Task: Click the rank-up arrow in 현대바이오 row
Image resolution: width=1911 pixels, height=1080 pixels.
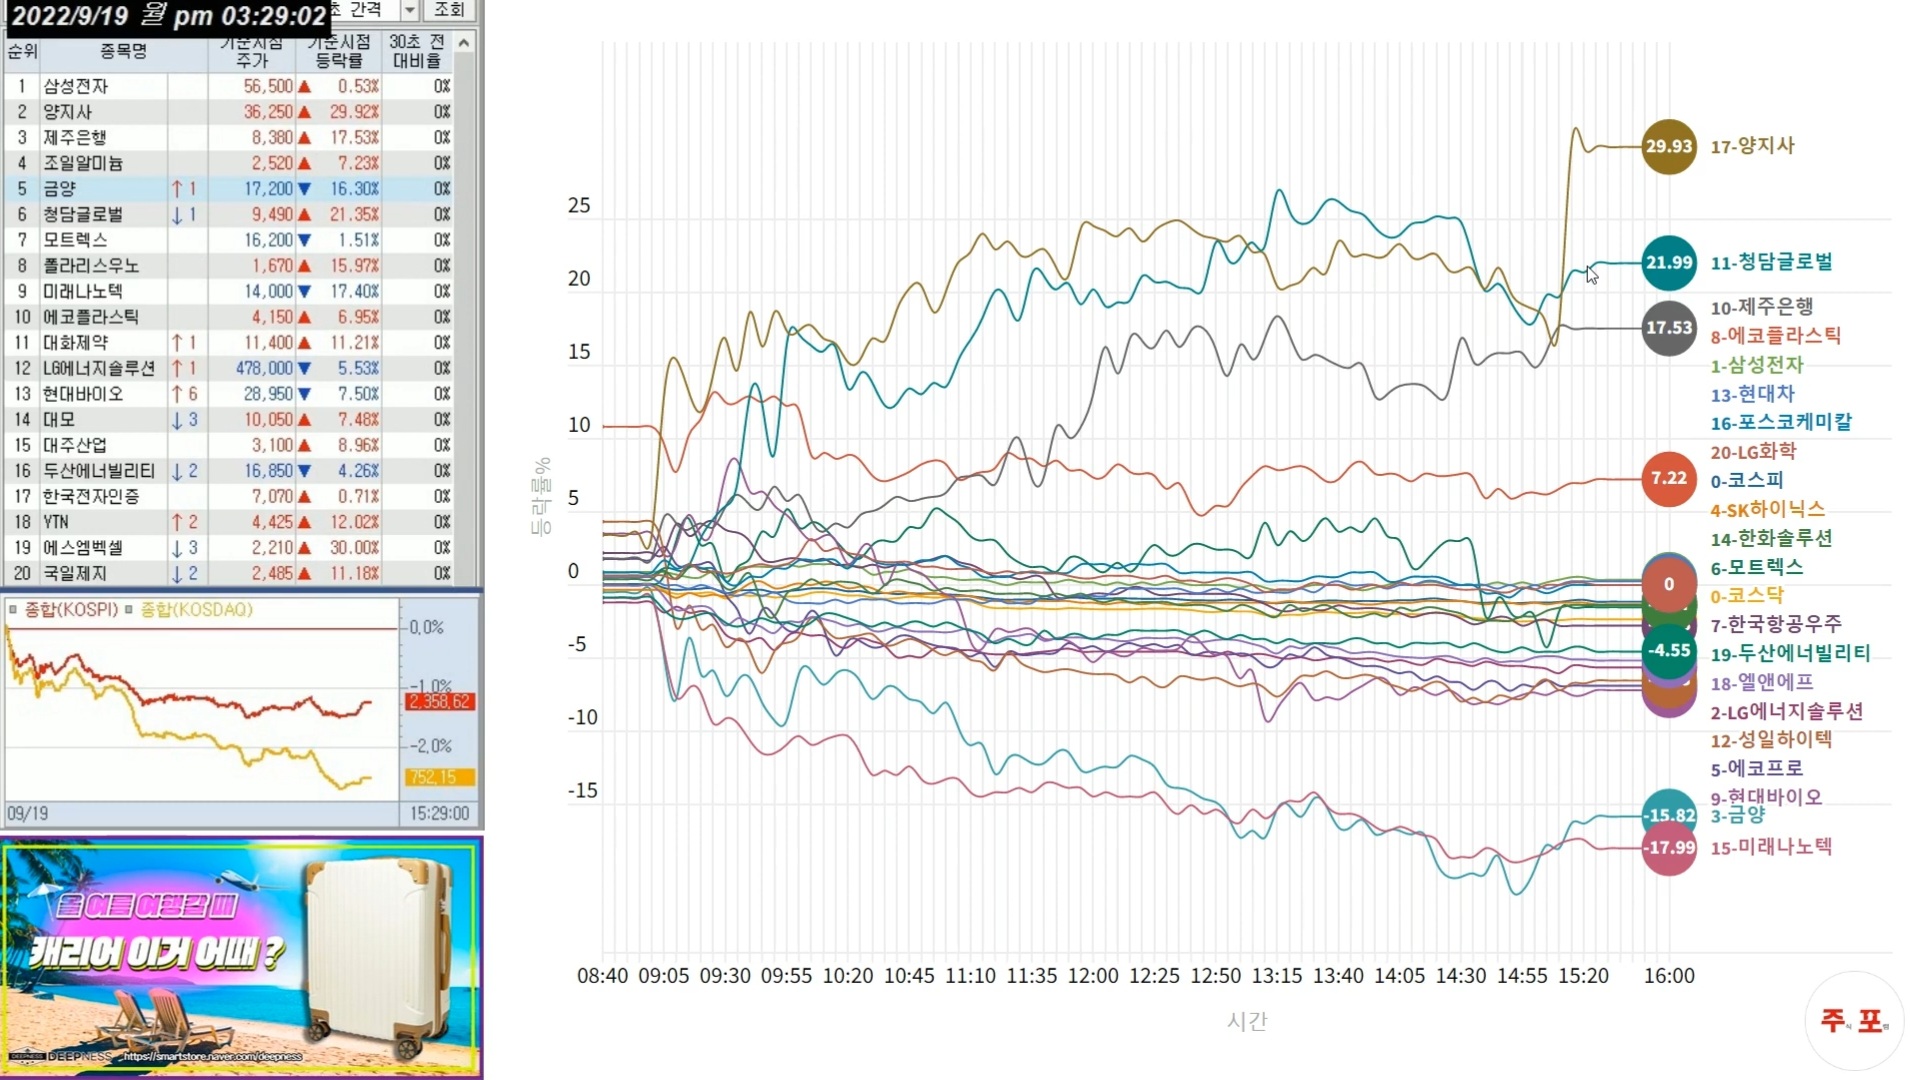Action: (176, 394)
